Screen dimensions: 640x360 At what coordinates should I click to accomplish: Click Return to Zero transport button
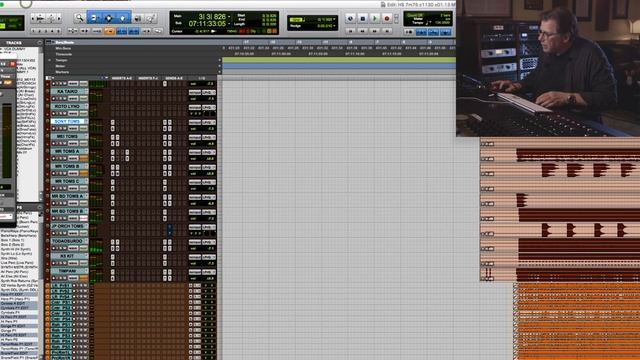pos(350,31)
